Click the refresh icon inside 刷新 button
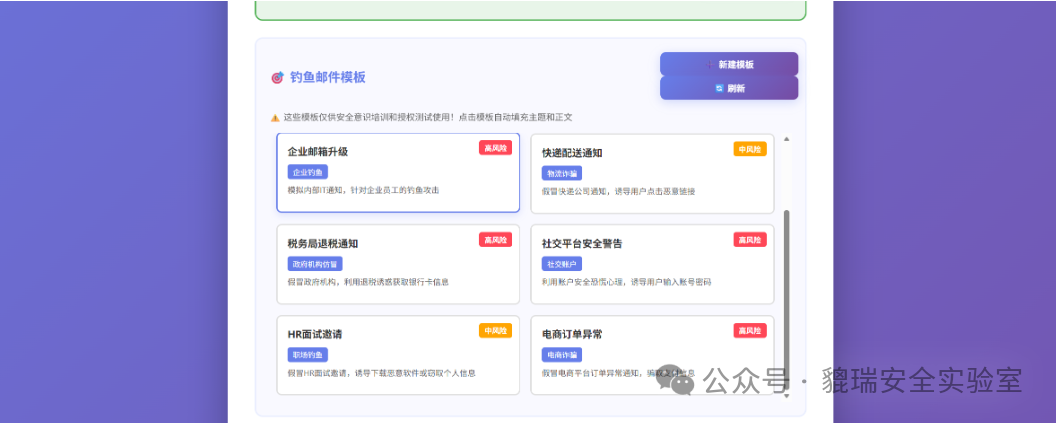Screen dimensions: 1056x423 pyautogui.click(x=719, y=88)
